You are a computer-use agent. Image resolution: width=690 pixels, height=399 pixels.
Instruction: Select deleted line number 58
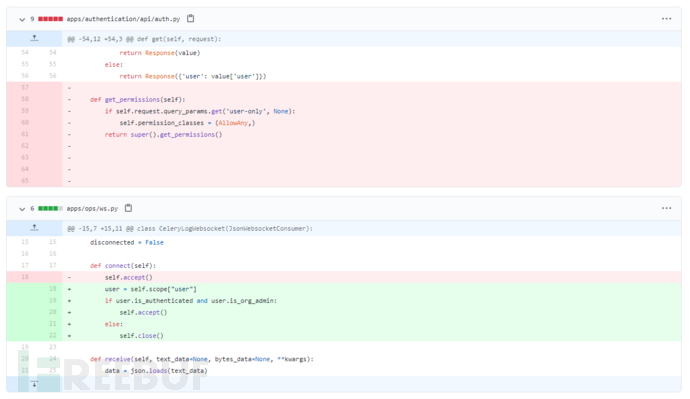(25, 99)
